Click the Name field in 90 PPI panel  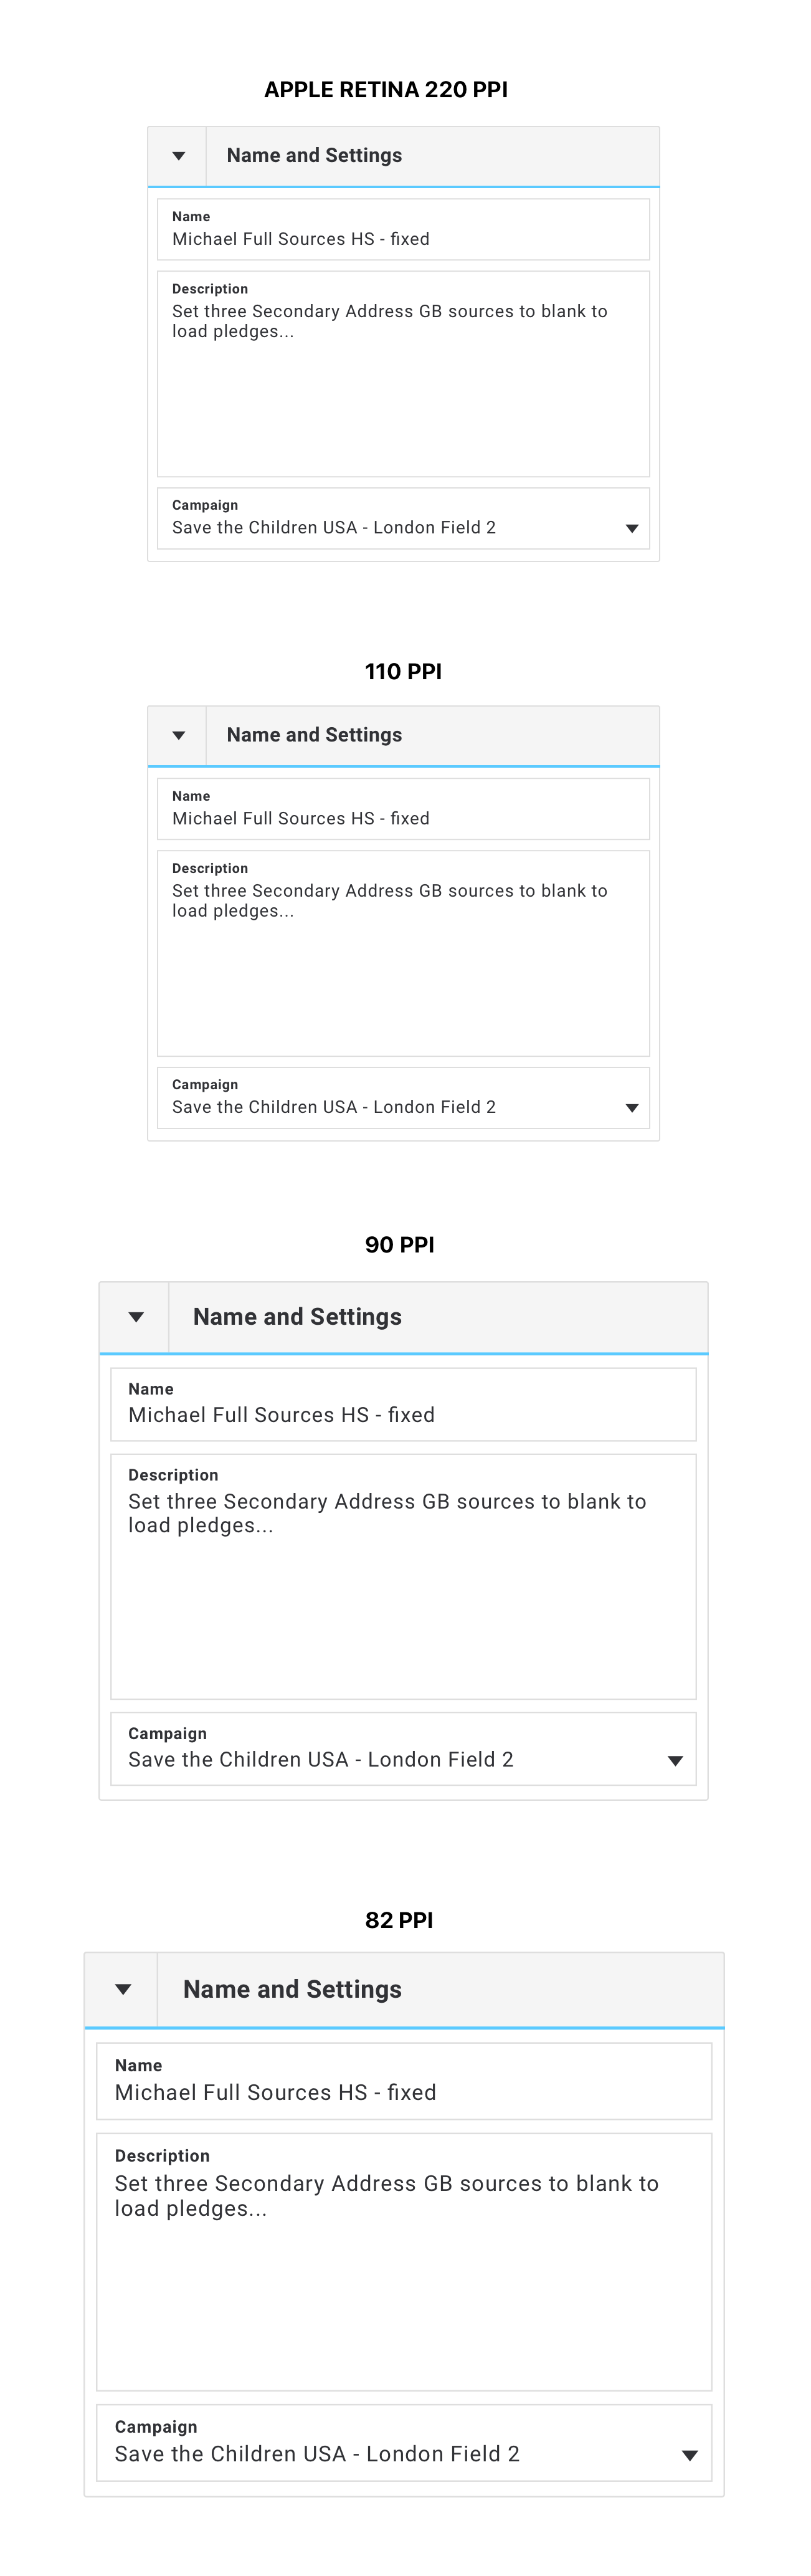(403, 1404)
